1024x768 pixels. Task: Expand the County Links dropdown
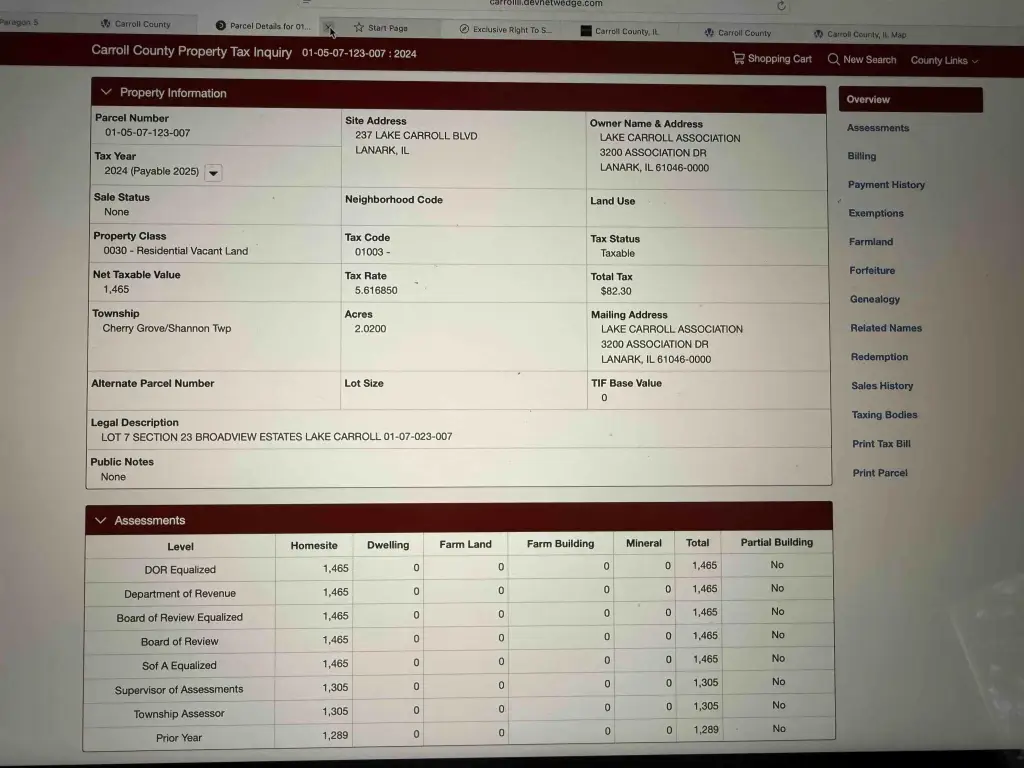[x=944, y=60]
